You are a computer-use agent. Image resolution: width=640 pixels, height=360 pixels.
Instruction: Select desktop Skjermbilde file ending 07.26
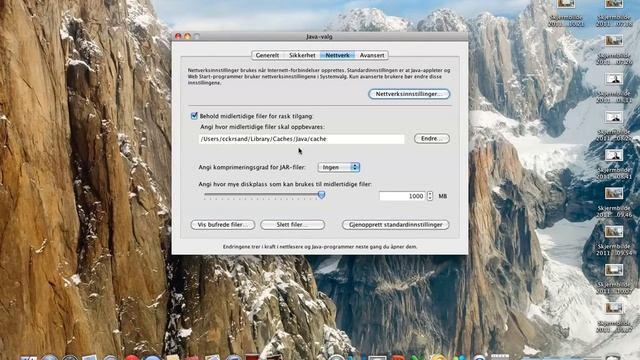click(x=614, y=50)
